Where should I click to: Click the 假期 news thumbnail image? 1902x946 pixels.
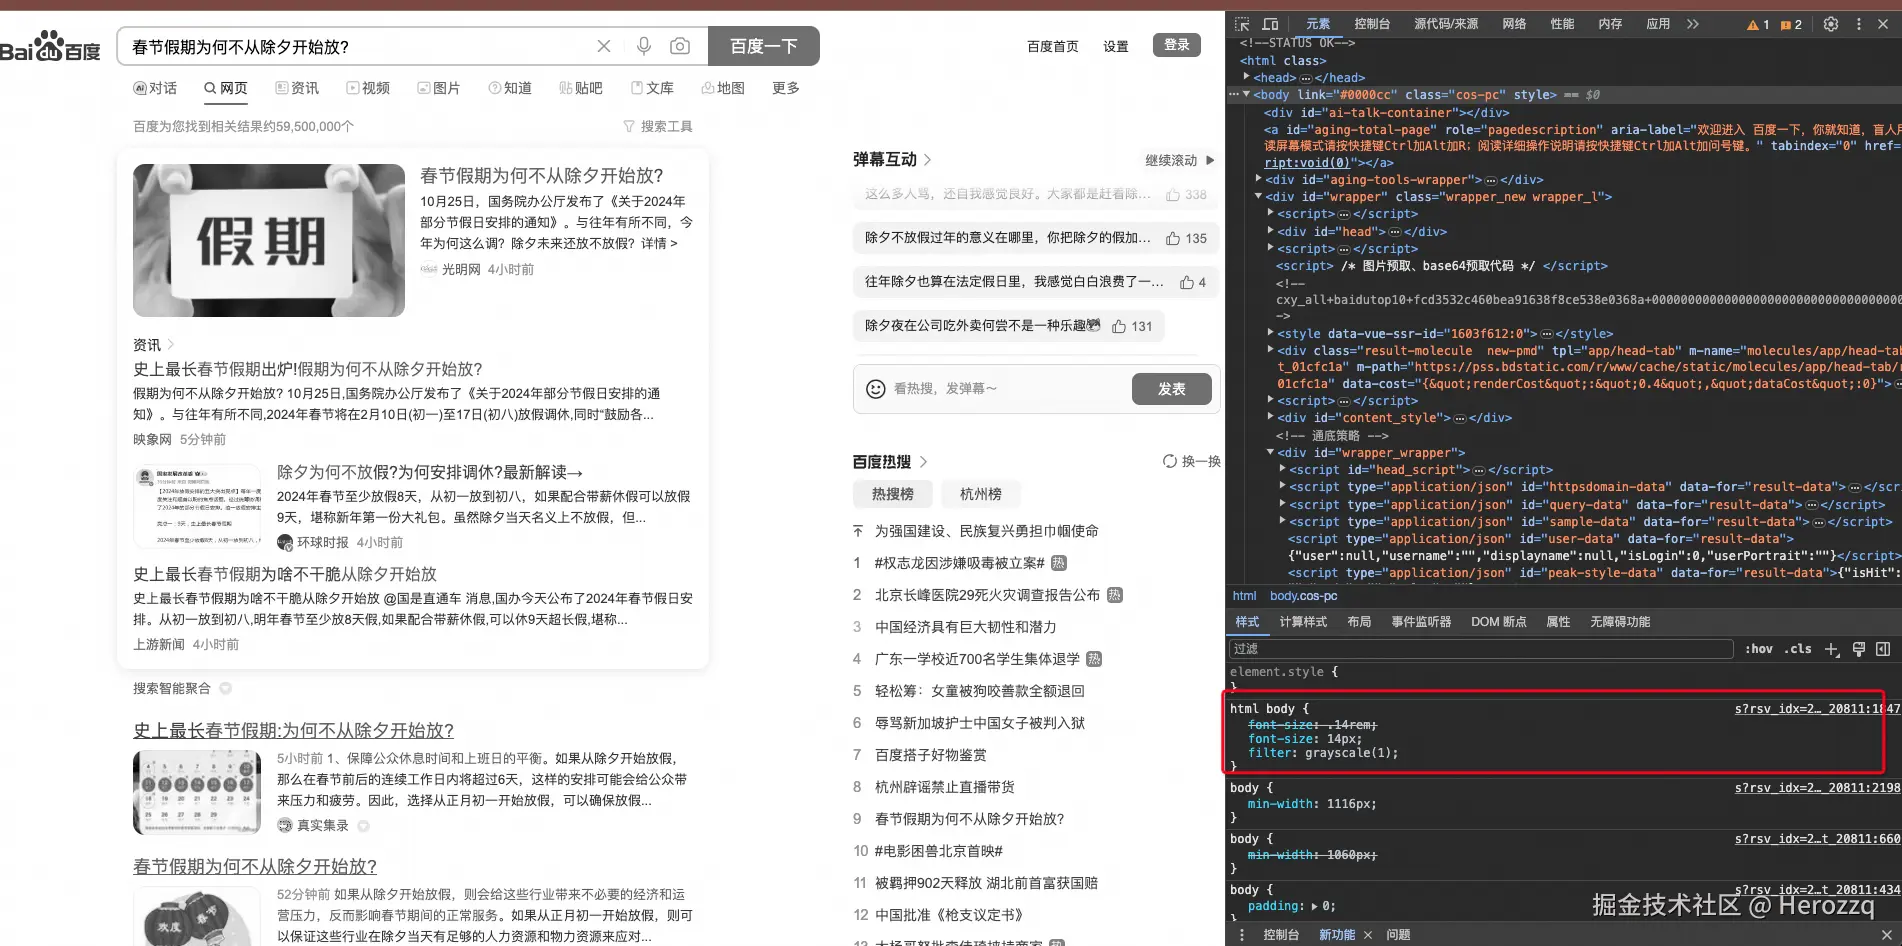269,240
